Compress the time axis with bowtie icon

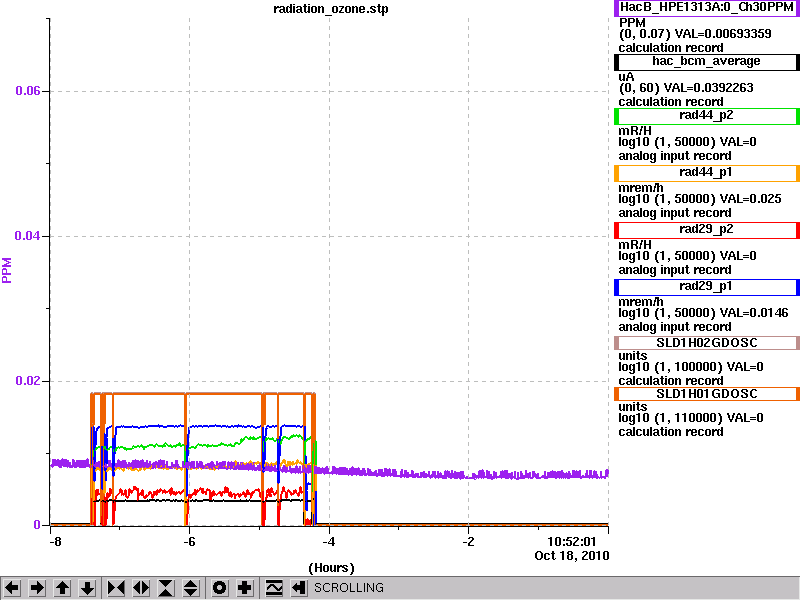116,588
